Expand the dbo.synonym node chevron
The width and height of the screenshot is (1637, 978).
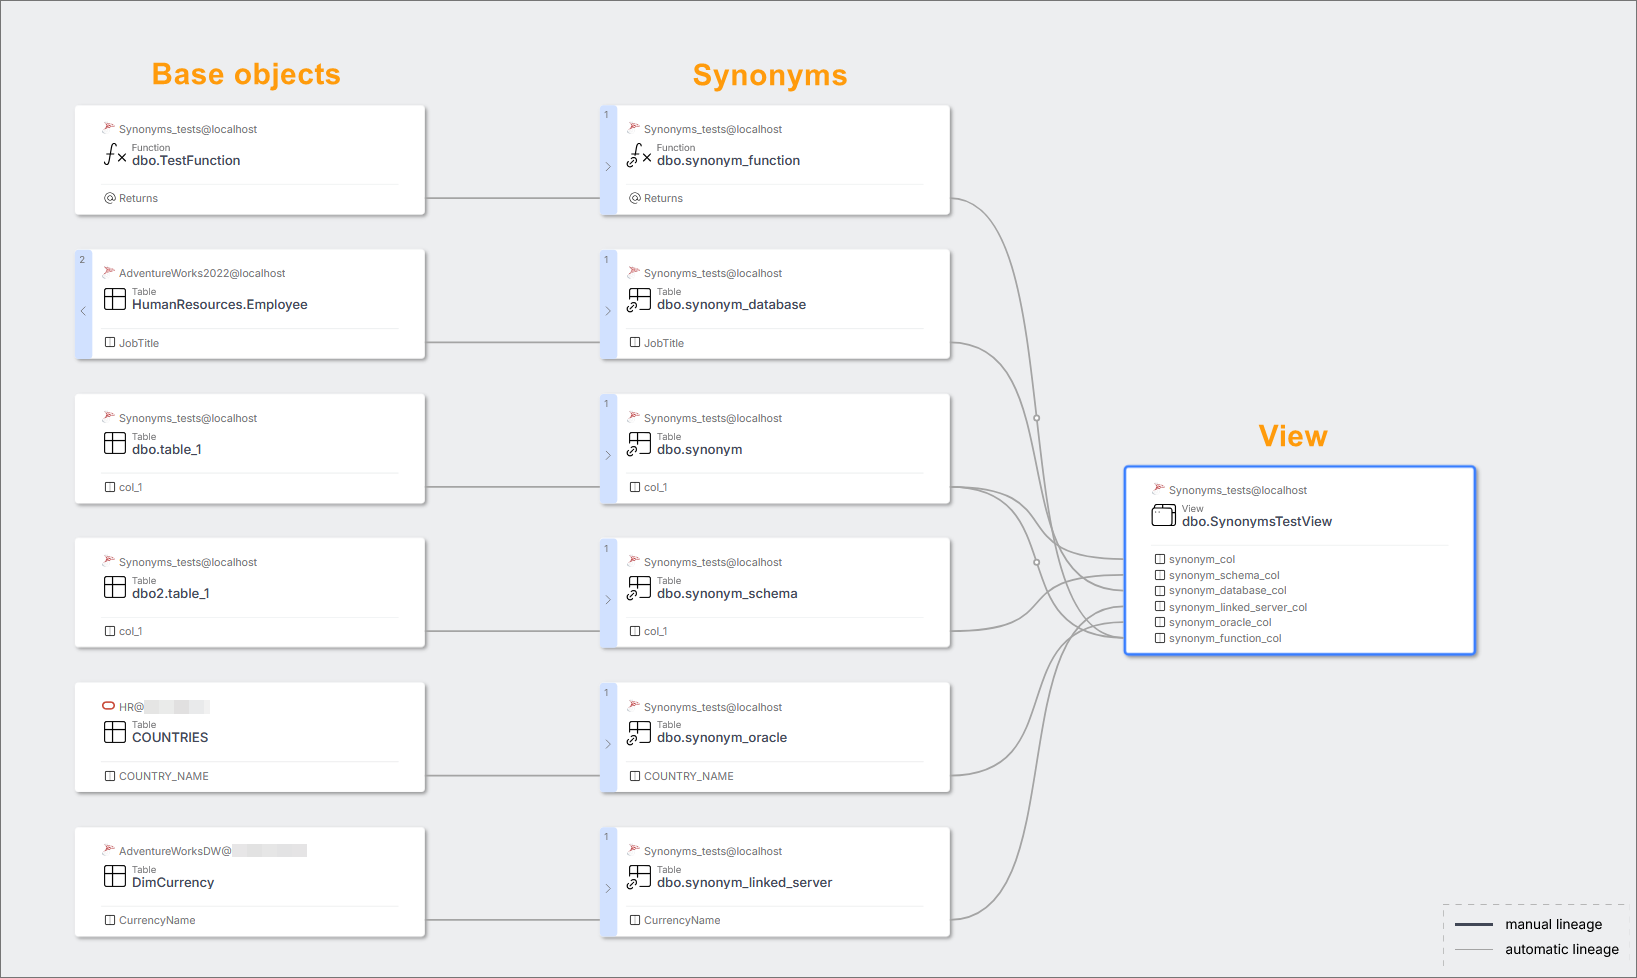(x=608, y=455)
